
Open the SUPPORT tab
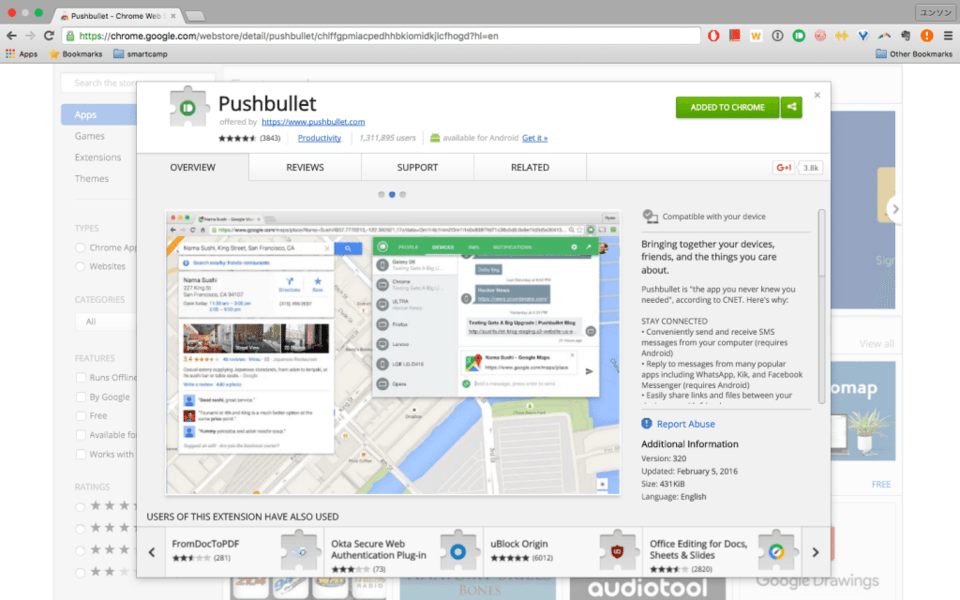click(x=418, y=167)
